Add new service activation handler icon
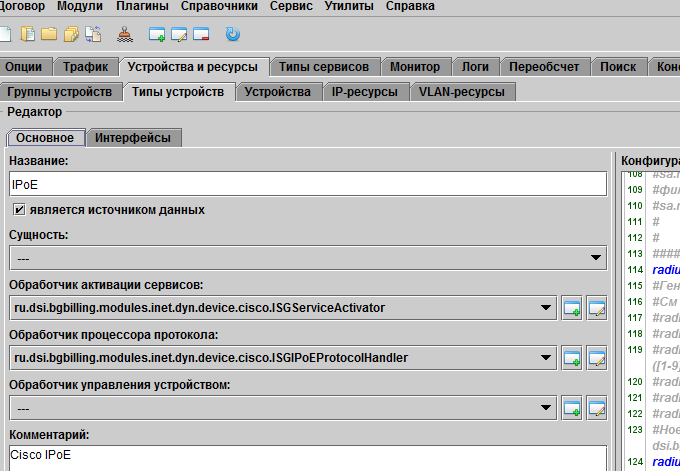 tap(572, 308)
